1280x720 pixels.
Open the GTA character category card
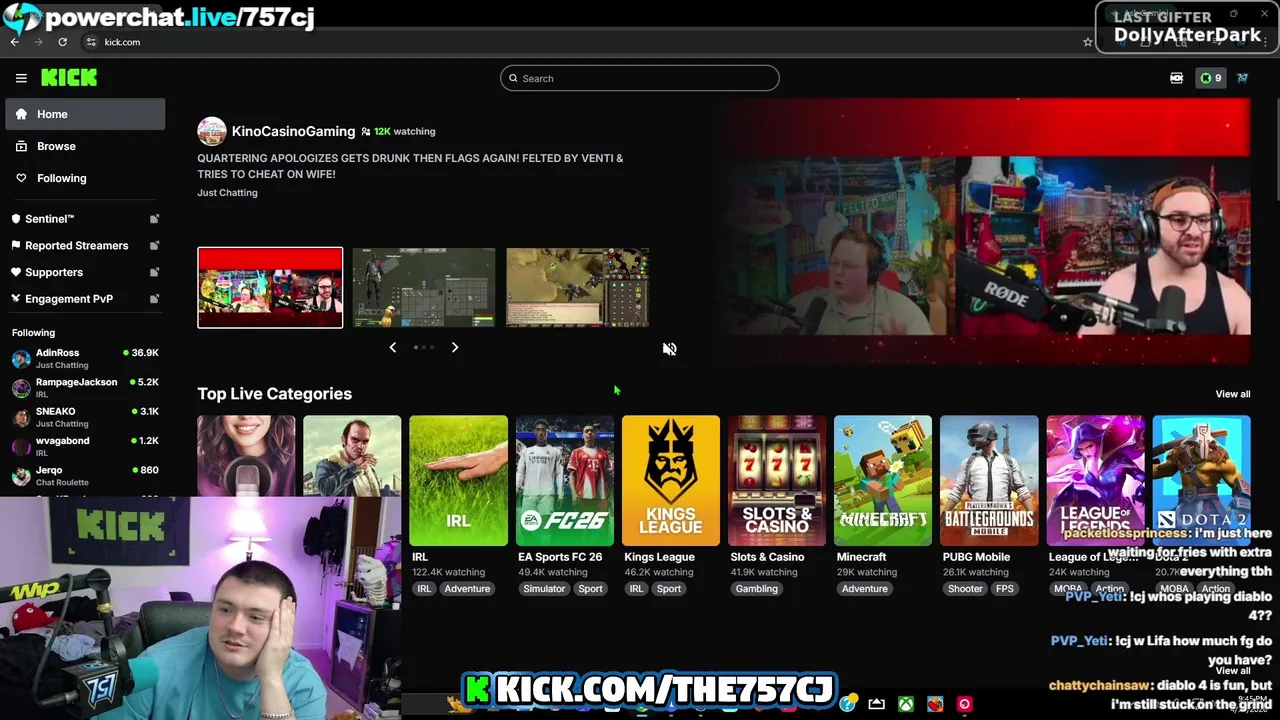352,456
